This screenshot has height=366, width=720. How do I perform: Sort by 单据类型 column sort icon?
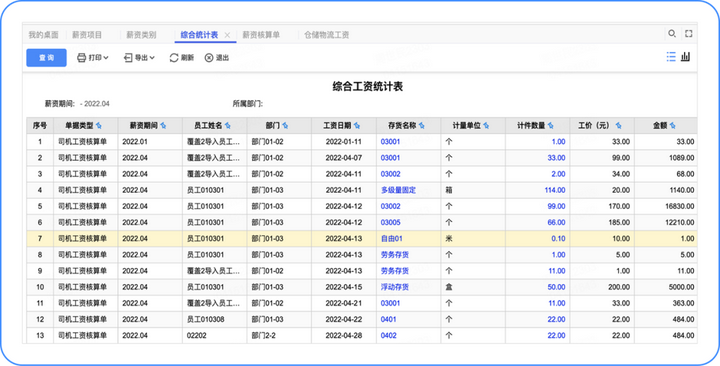[99, 125]
